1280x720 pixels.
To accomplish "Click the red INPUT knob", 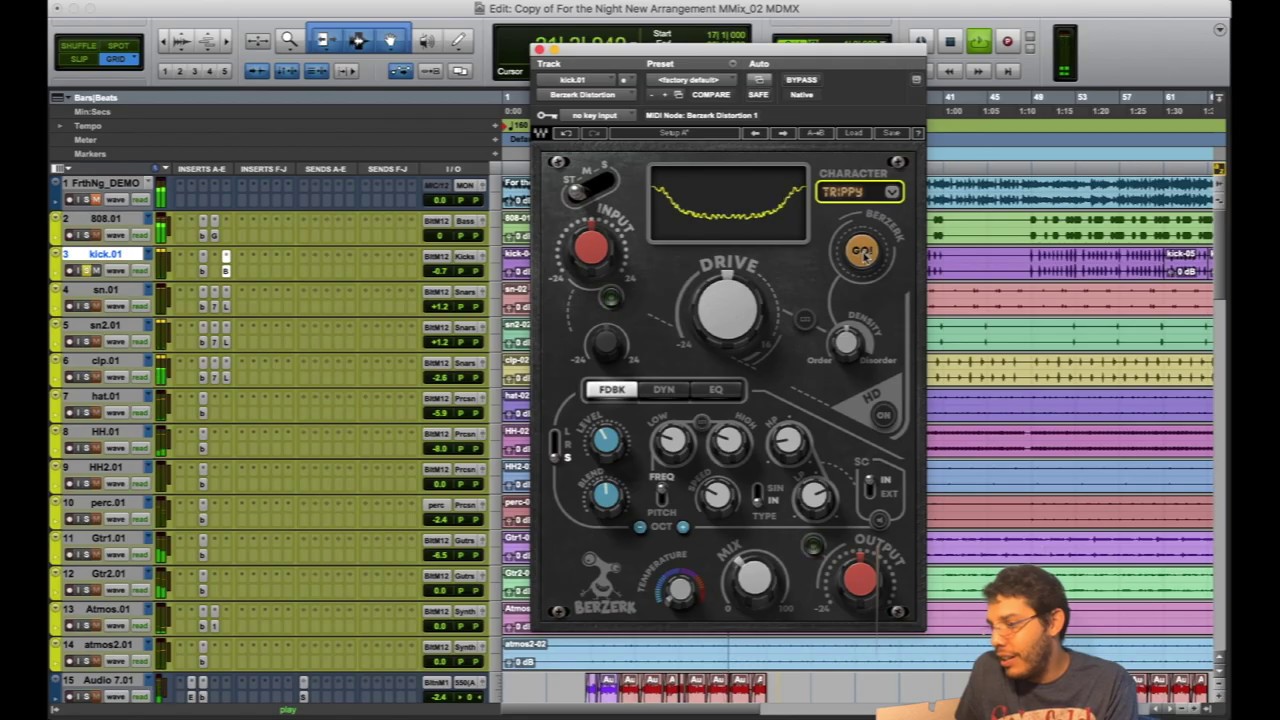I will point(591,247).
